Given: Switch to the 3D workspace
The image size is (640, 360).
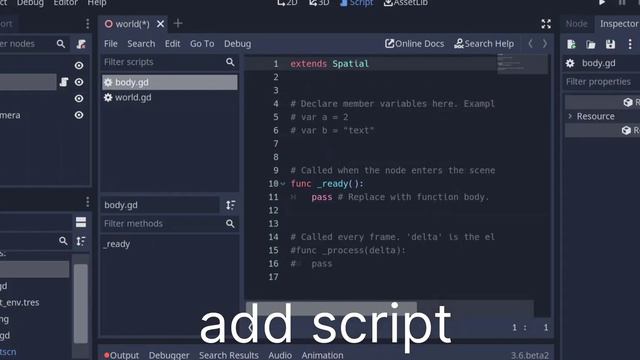Looking at the screenshot, I should pyautogui.click(x=319, y=3).
